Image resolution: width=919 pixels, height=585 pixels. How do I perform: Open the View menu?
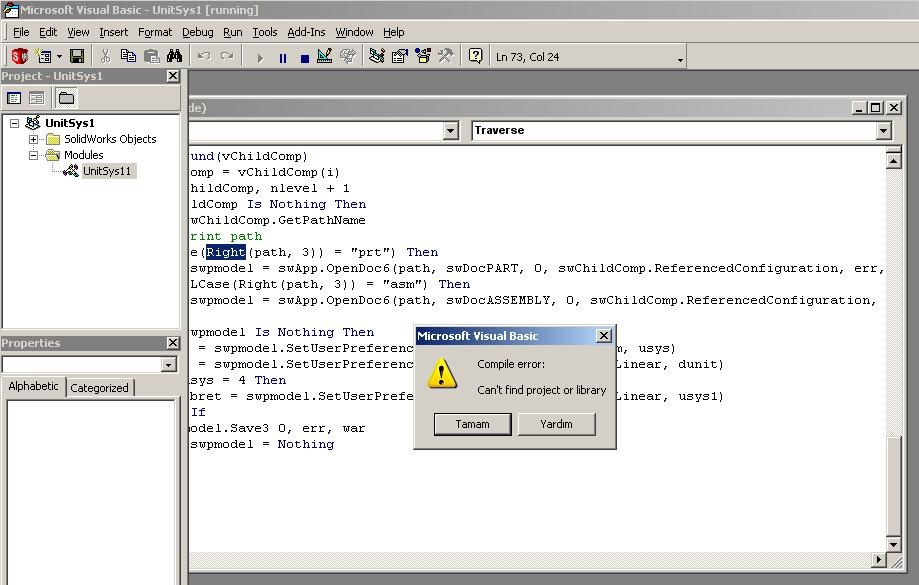(x=78, y=32)
